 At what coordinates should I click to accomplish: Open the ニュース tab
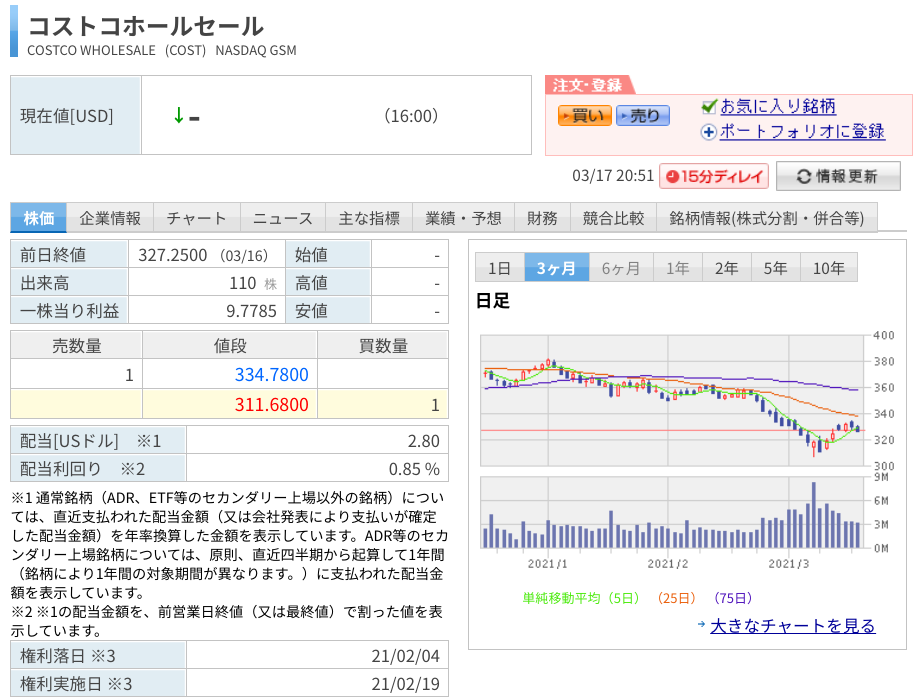pyautogui.click(x=283, y=218)
